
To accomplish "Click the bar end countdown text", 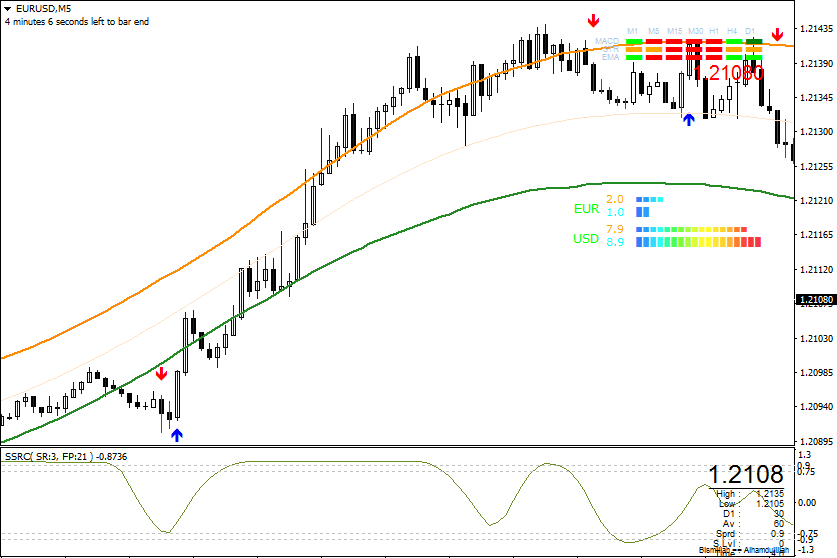I will [77, 21].
